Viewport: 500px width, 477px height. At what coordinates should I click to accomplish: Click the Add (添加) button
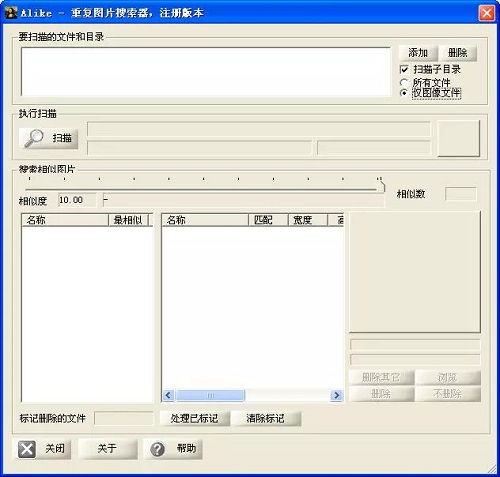[418, 53]
